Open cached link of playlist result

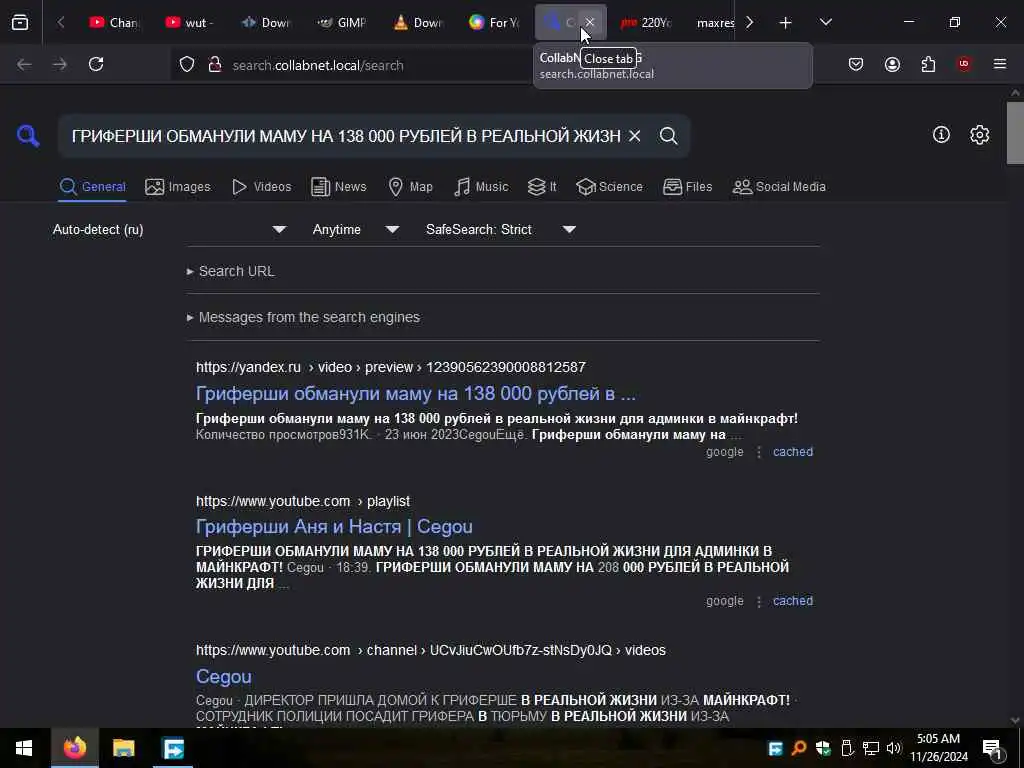(x=793, y=601)
